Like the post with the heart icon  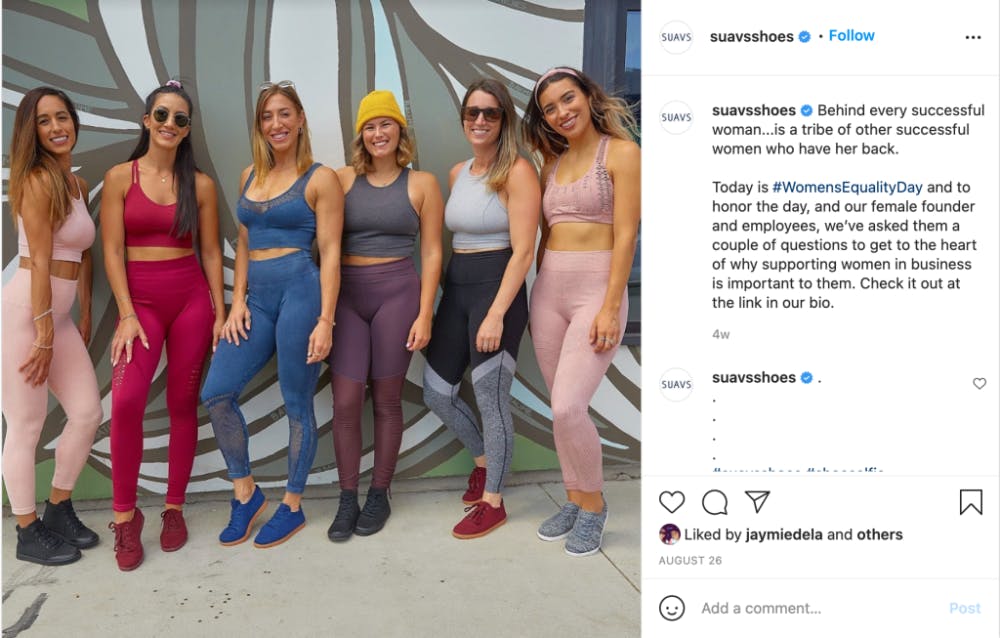(x=672, y=502)
